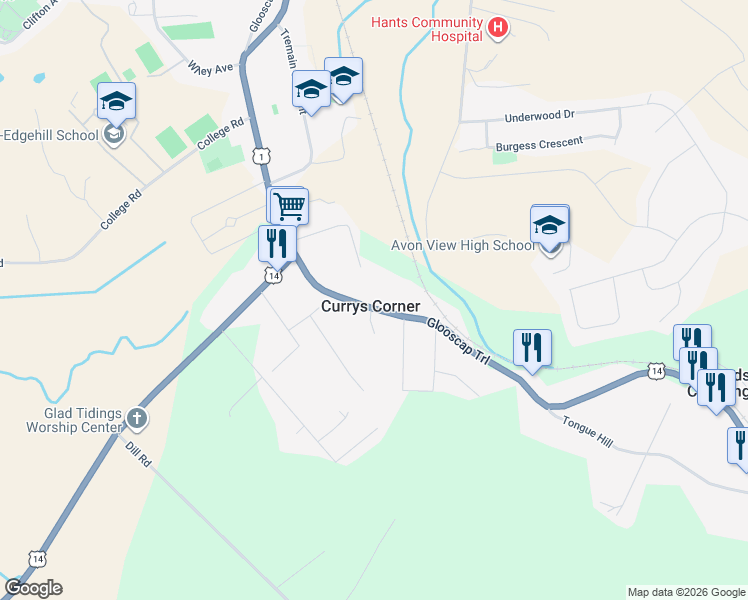Select the shopping cart marker on Route 1
The height and width of the screenshot is (600, 748).
pyautogui.click(x=290, y=206)
